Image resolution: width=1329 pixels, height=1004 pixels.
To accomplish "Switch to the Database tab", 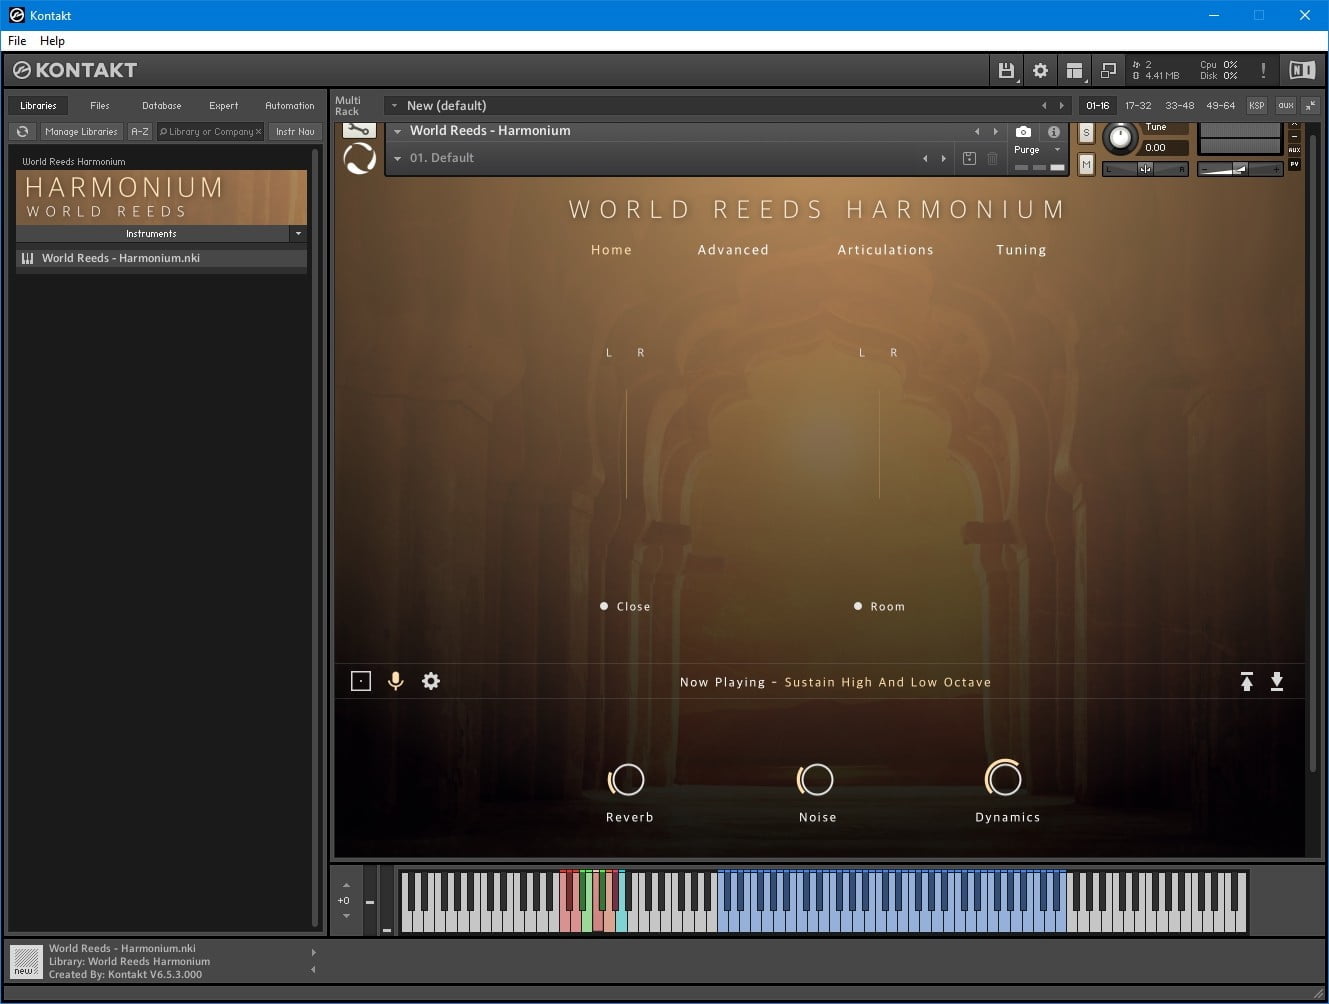I will tap(161, 105).
